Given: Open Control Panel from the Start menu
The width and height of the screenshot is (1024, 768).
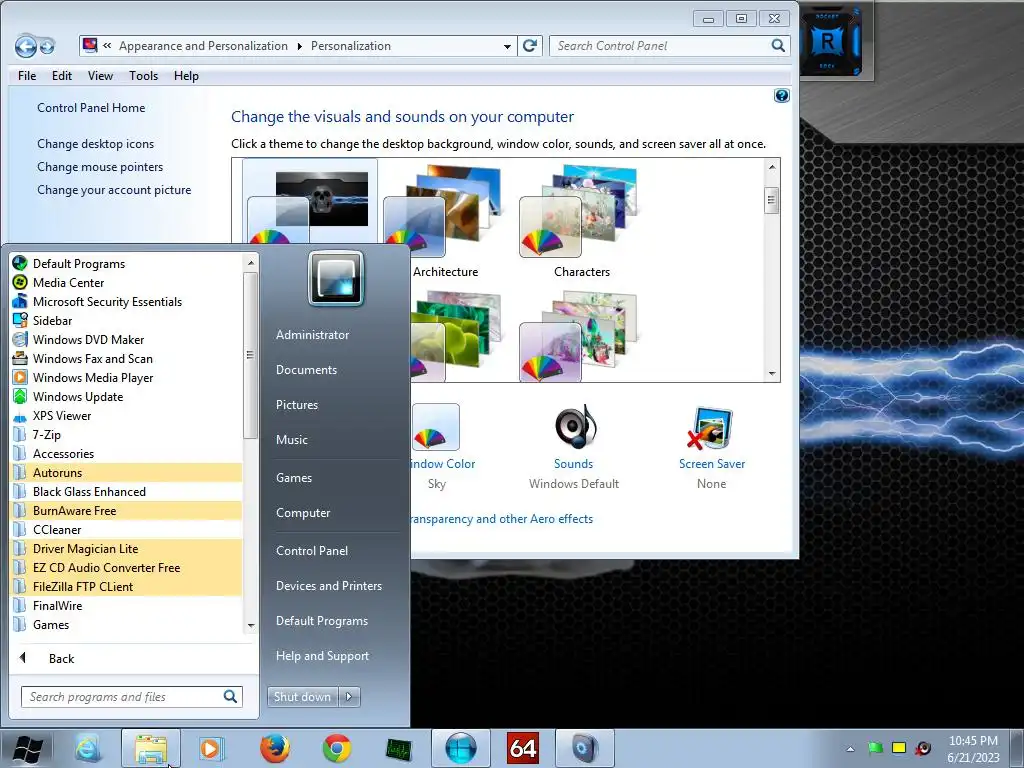Looking at the screenshot, I should (x=312, y=551).
